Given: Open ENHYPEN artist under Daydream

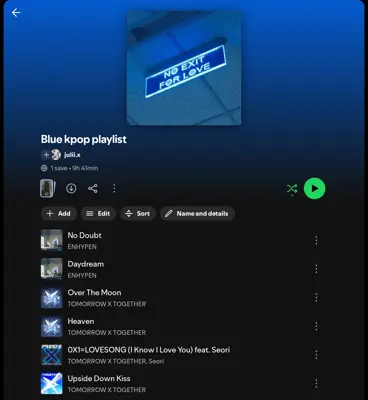Looking at the screenshot, I should point(82,276).
